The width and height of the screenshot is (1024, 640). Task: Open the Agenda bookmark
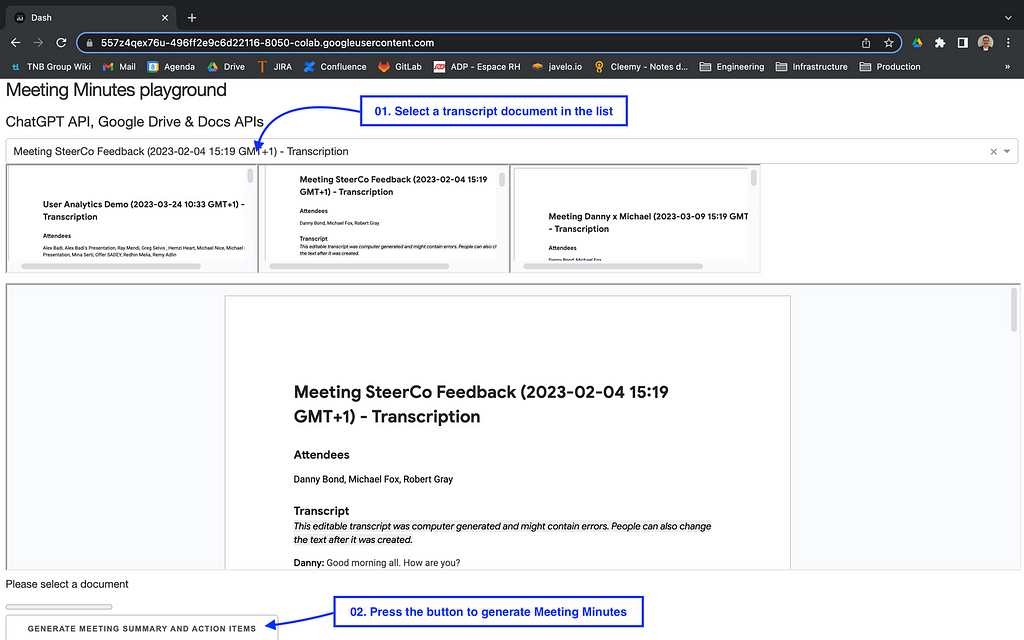pos(171,67)
